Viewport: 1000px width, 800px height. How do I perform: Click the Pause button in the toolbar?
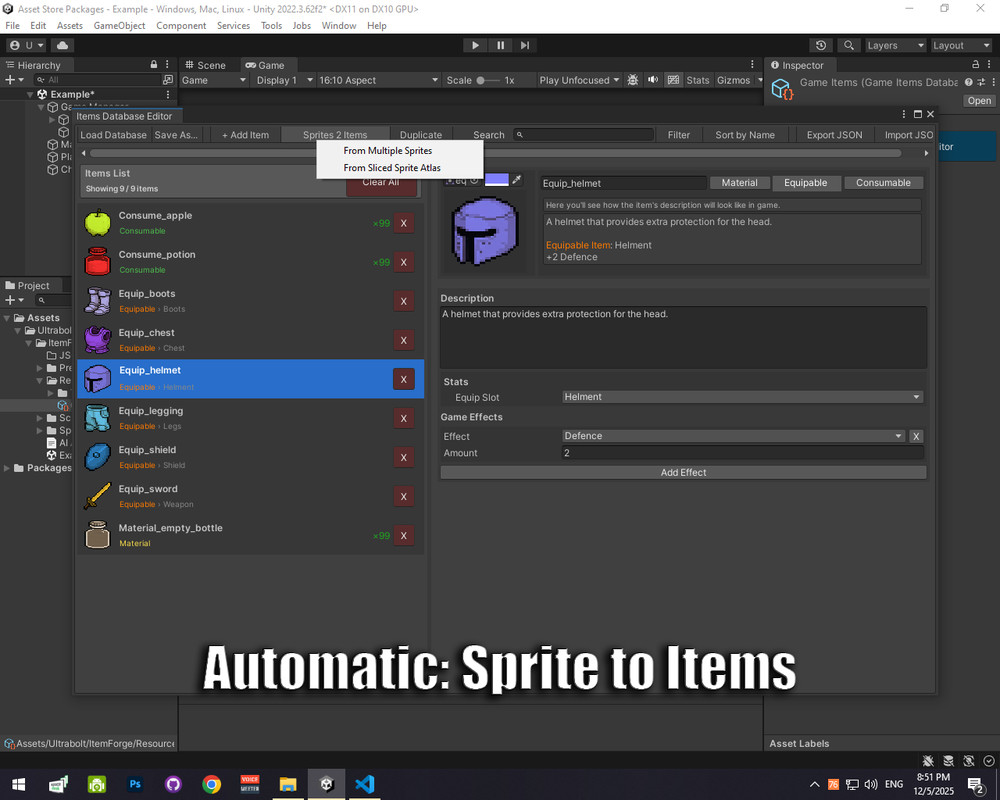tap(499, 44)
